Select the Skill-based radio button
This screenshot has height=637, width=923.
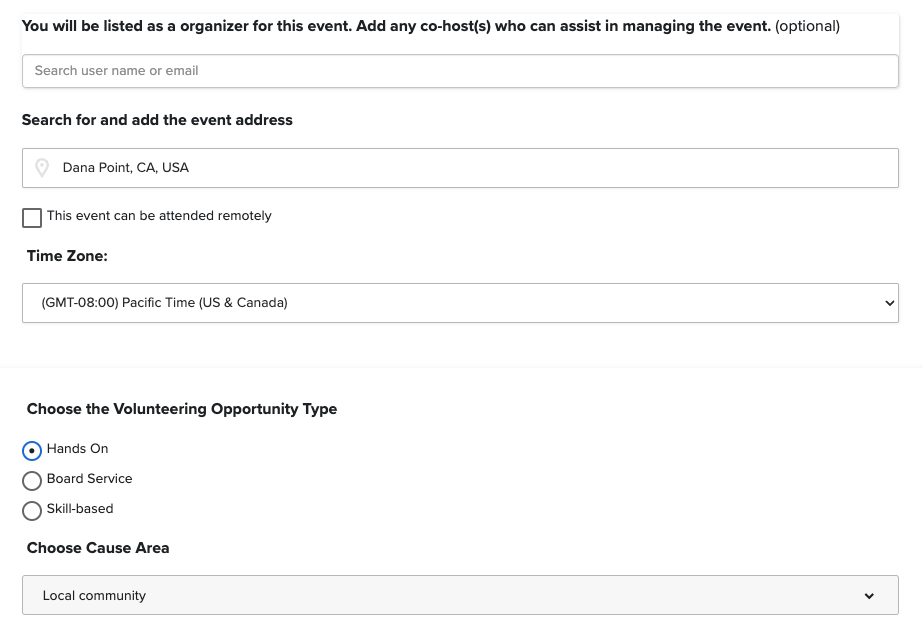click(32, 511)
